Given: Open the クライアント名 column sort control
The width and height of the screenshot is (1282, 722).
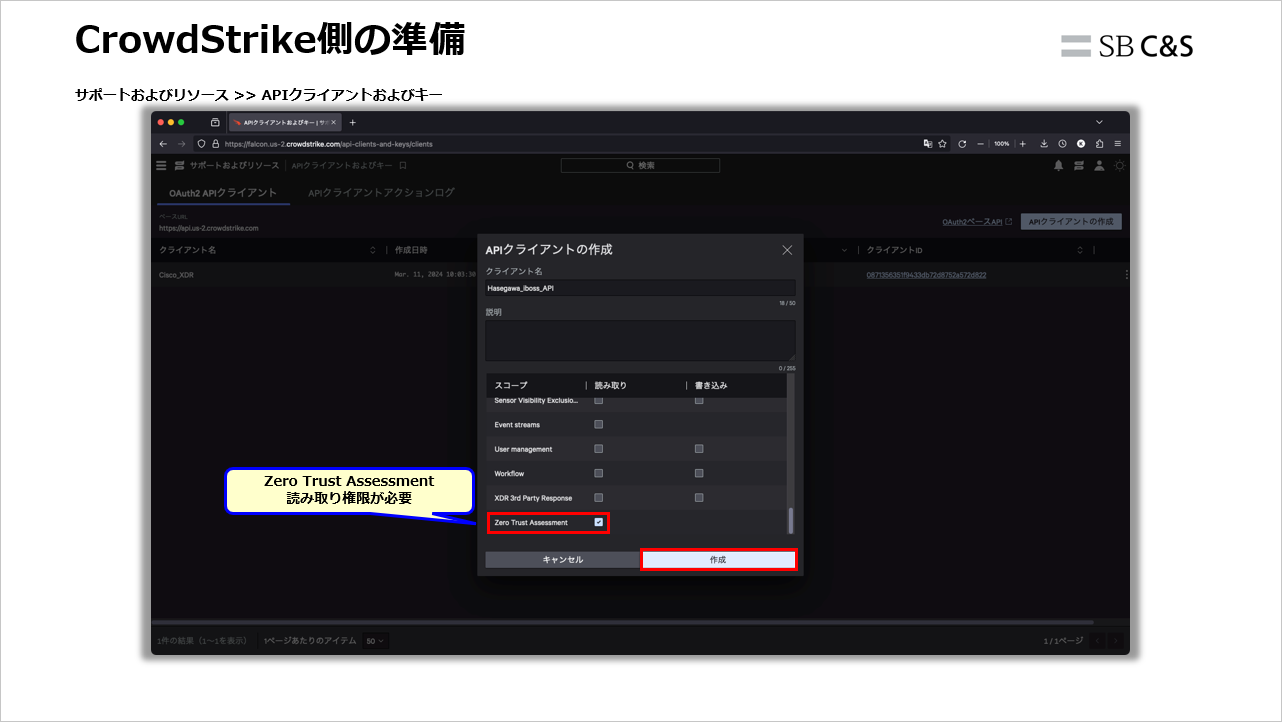Looking at the screenshot, I should pyautogui.click(x=372, y=250).
